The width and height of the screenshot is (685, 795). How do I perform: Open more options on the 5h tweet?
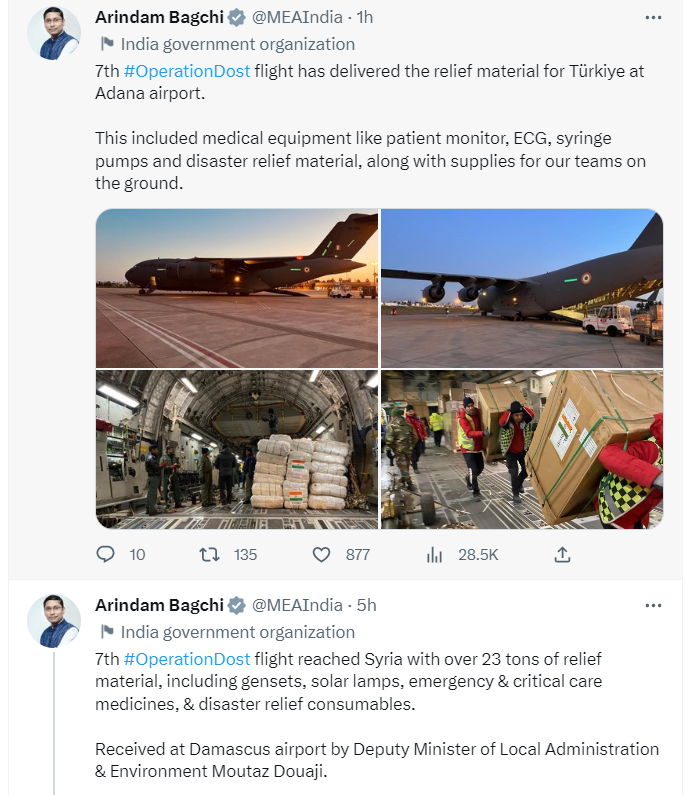[653, 606]
